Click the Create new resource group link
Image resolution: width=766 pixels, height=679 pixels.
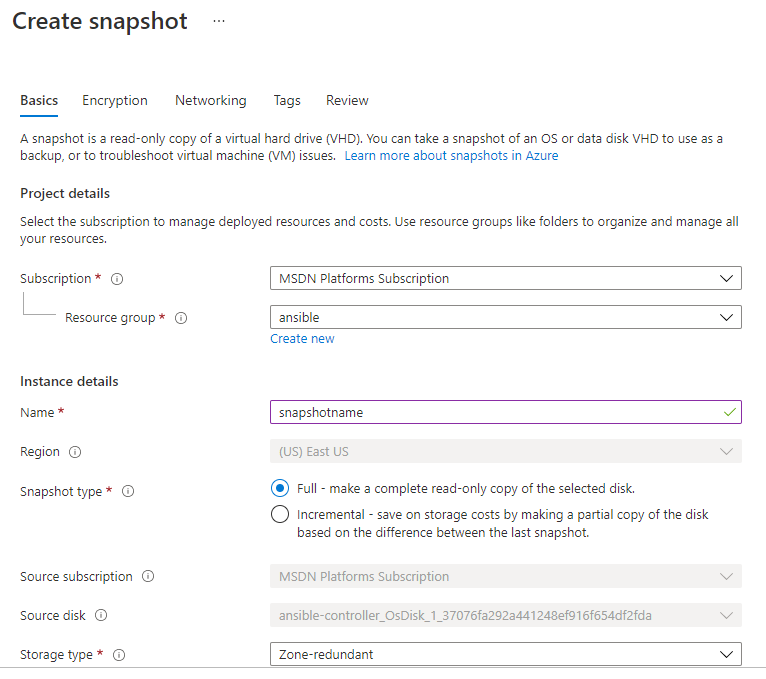click(302, 339)
